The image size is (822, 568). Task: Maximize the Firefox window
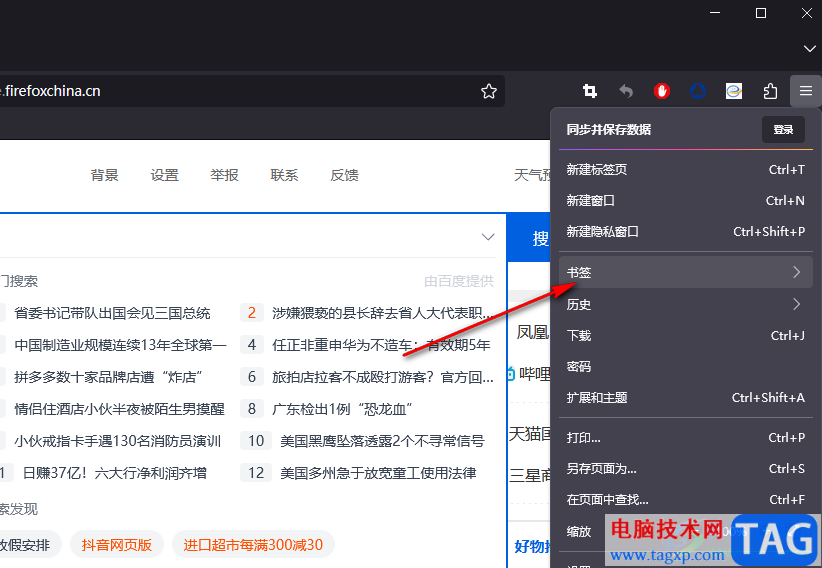pos(761,13)
